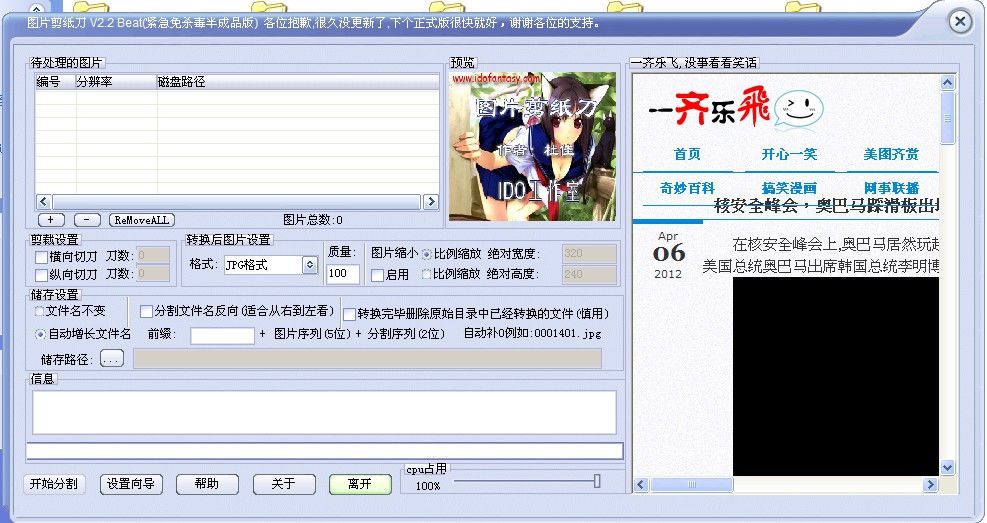Image resolution: width=987 pixels, height=523 pixels.
Task: Click the minus button to remove image
Action: [87, 220]
